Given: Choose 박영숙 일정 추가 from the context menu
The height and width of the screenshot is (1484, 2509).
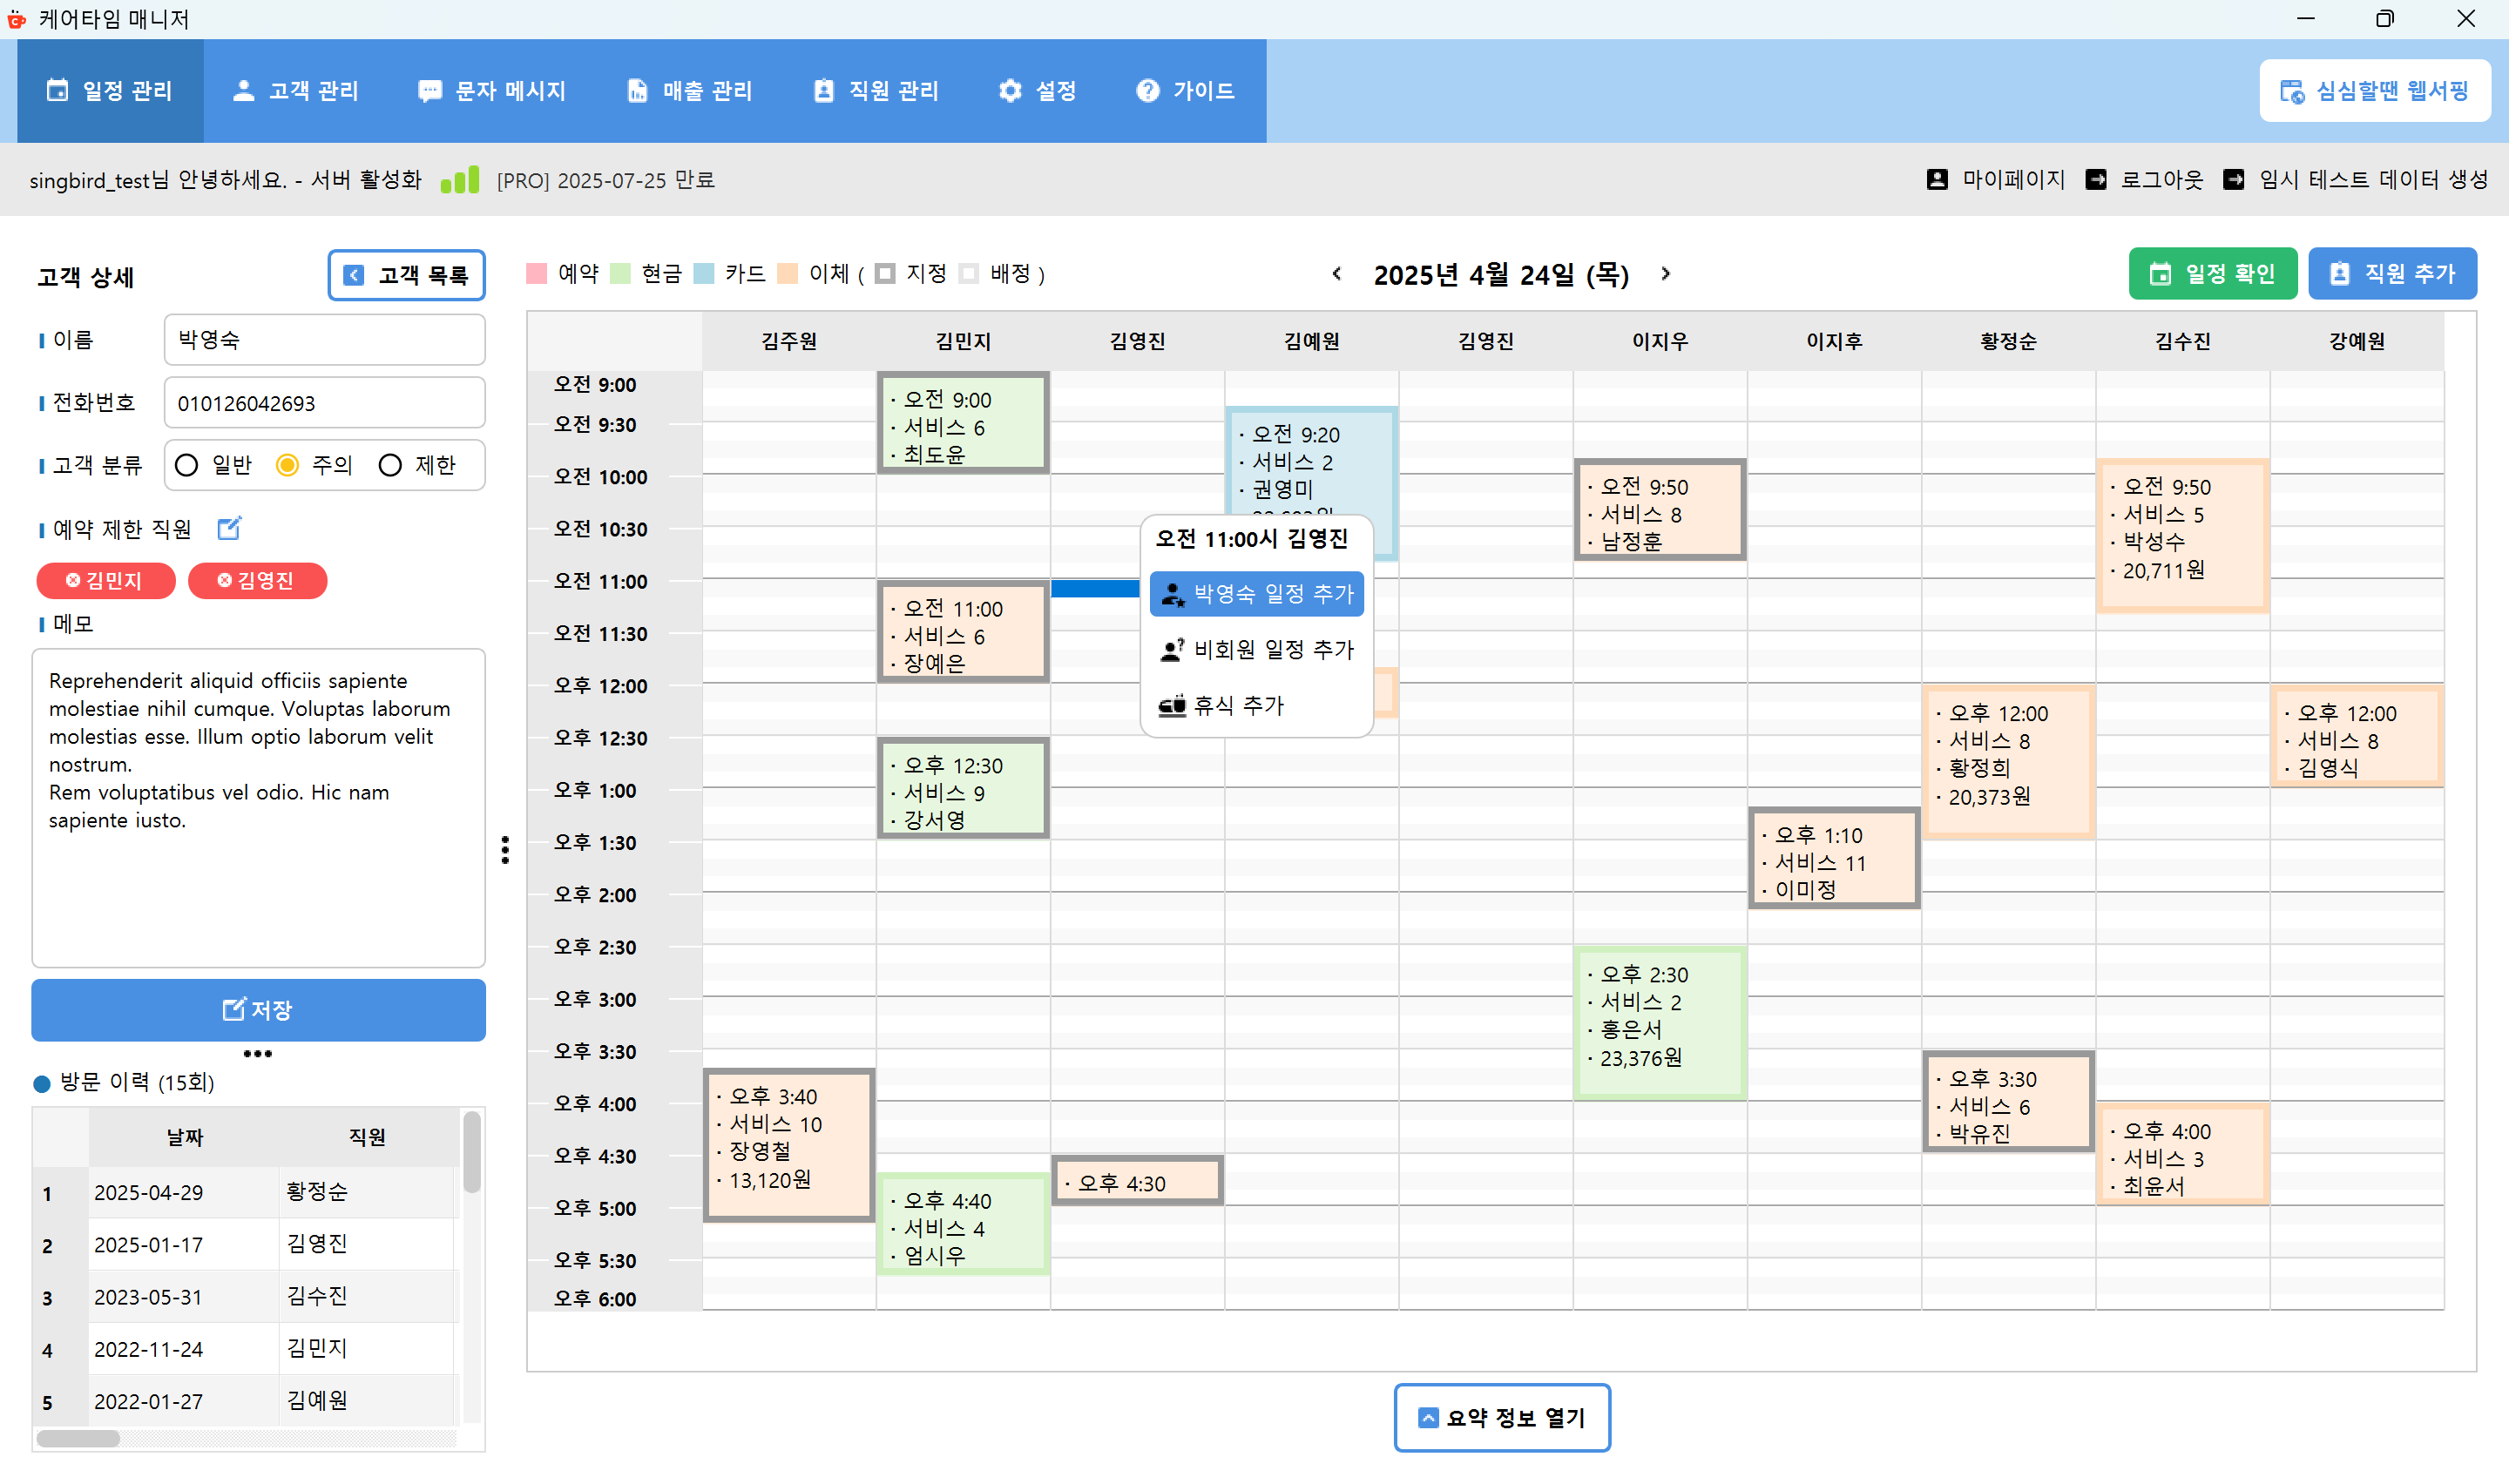Looking at the screenshot, I should coord(1256,594).
